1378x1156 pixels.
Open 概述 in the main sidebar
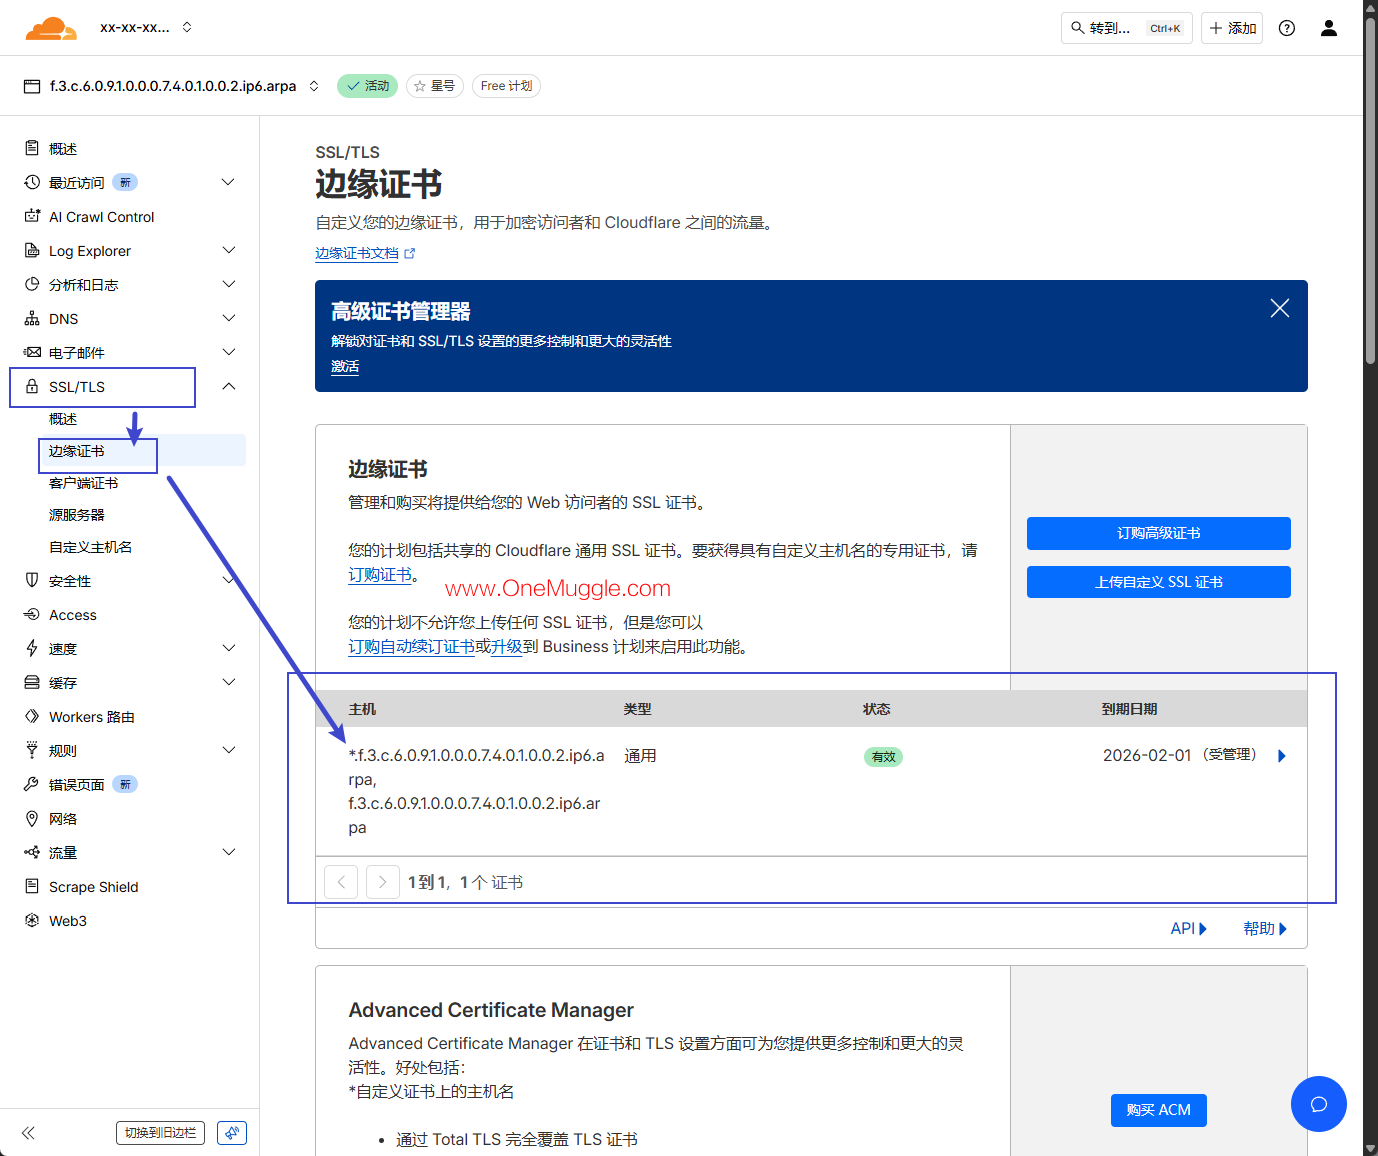pos(63,149)
